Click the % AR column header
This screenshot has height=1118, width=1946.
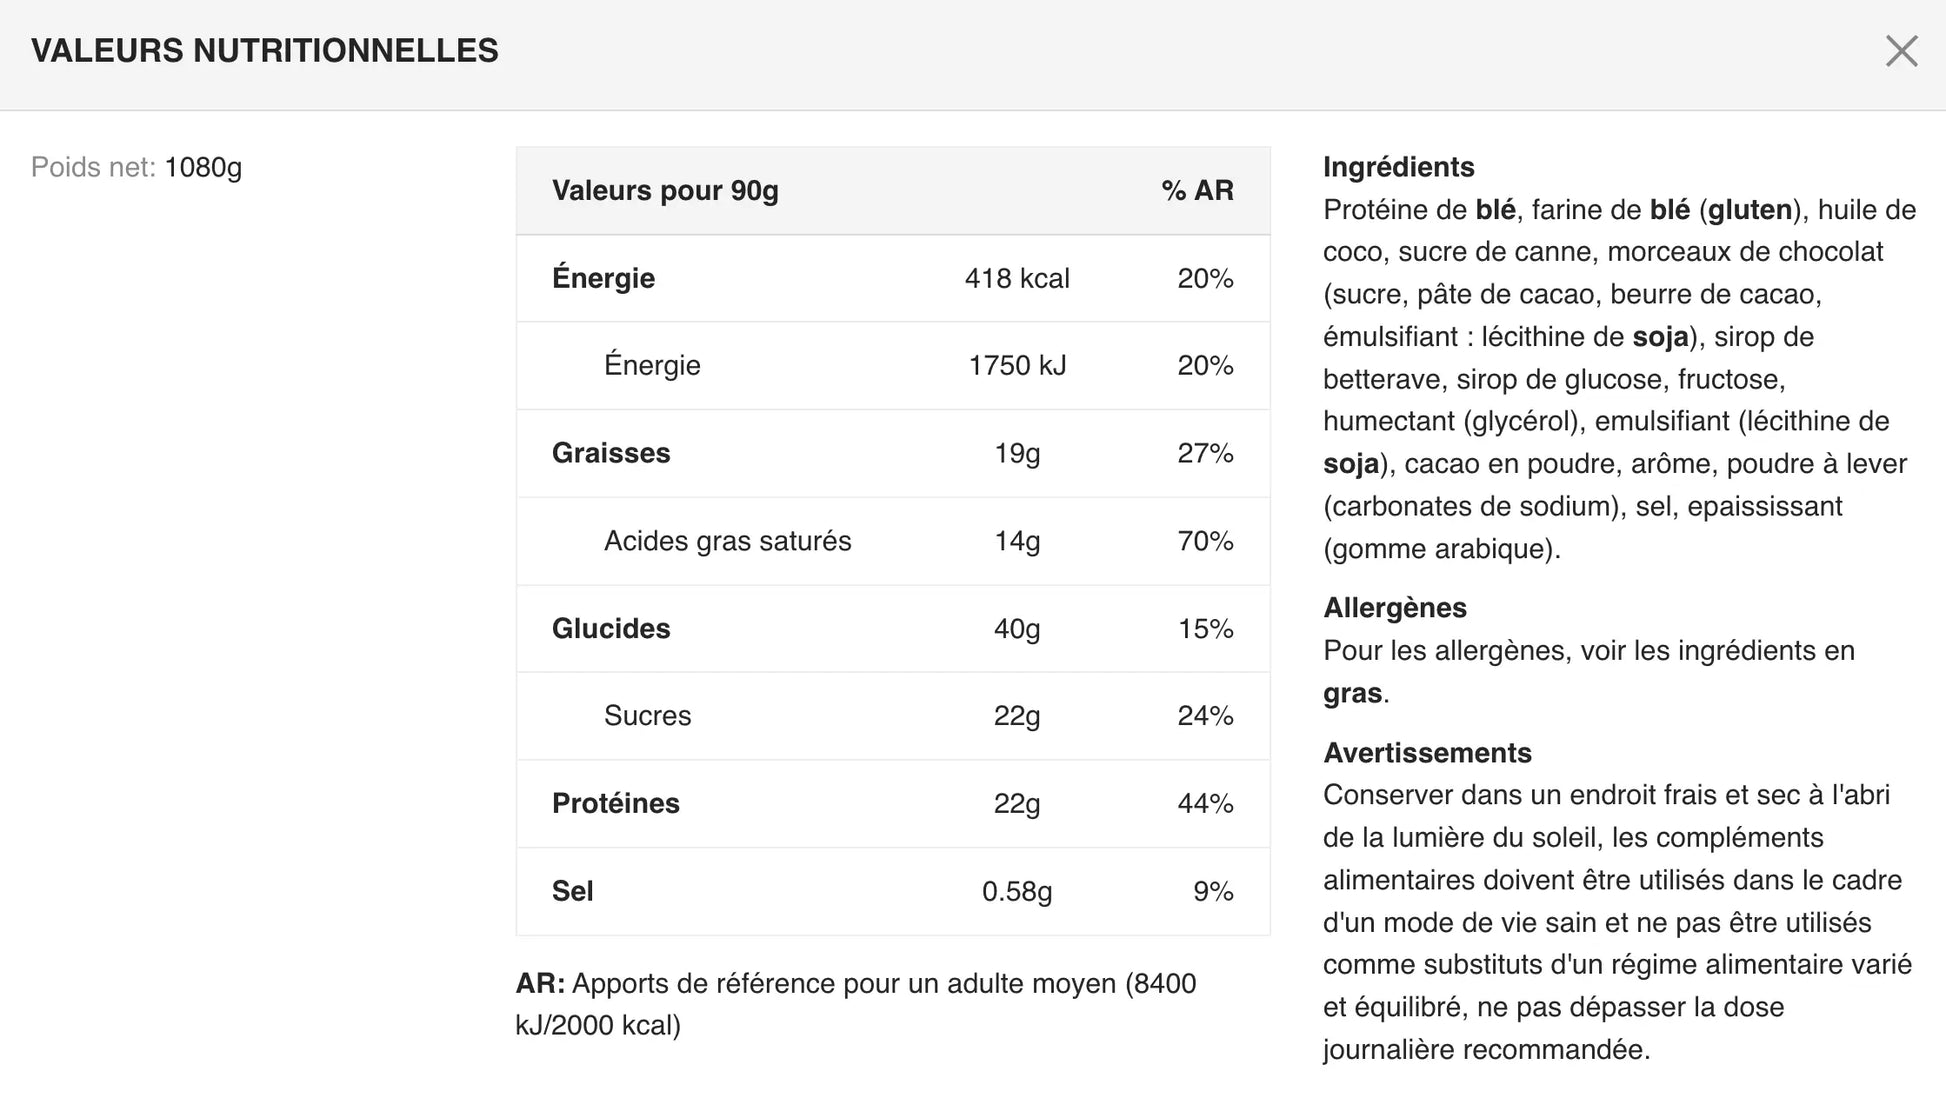(x=1197, y=190)
